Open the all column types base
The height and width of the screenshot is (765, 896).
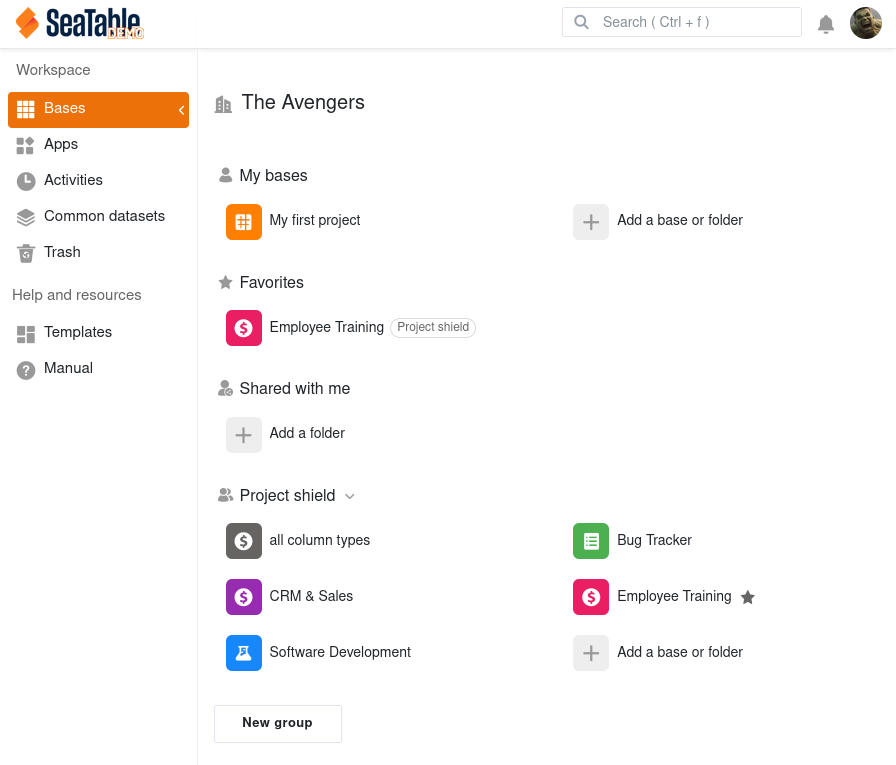pos(319,540)
